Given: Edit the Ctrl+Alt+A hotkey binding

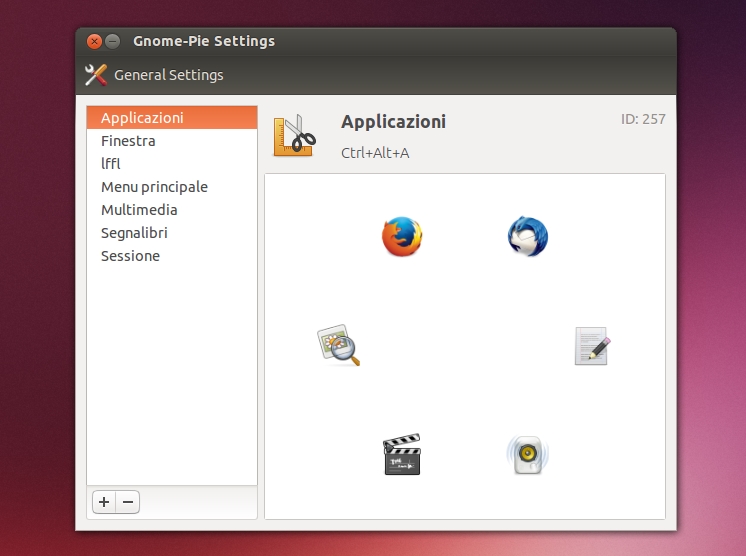Looking at the screenshot, I should 375,153.
